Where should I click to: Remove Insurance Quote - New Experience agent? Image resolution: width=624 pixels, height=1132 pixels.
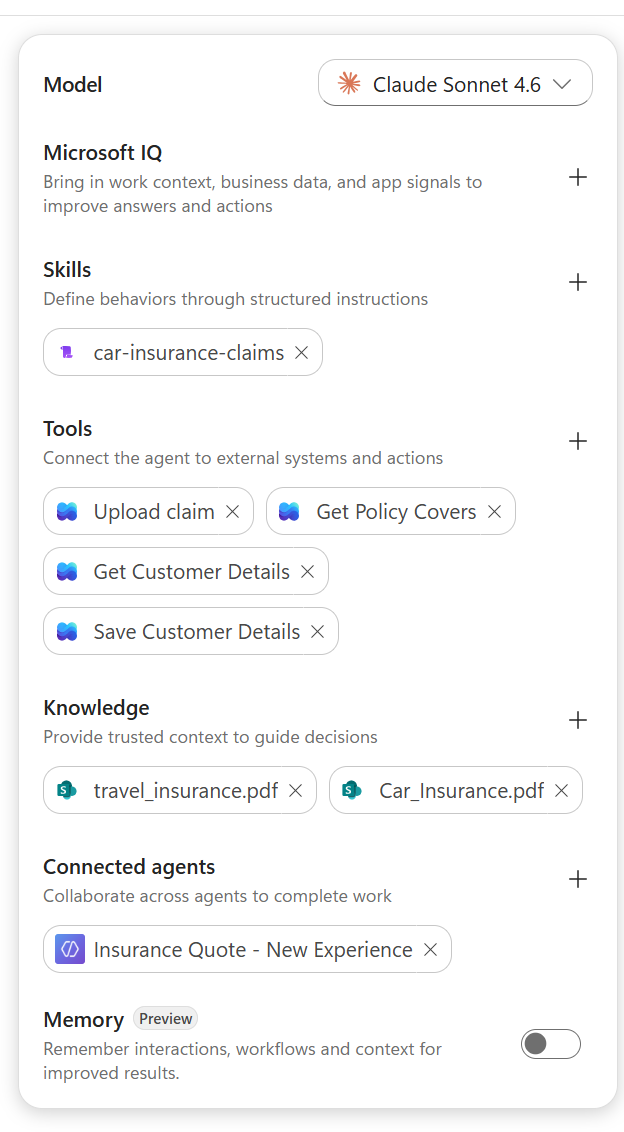[430, 949]
